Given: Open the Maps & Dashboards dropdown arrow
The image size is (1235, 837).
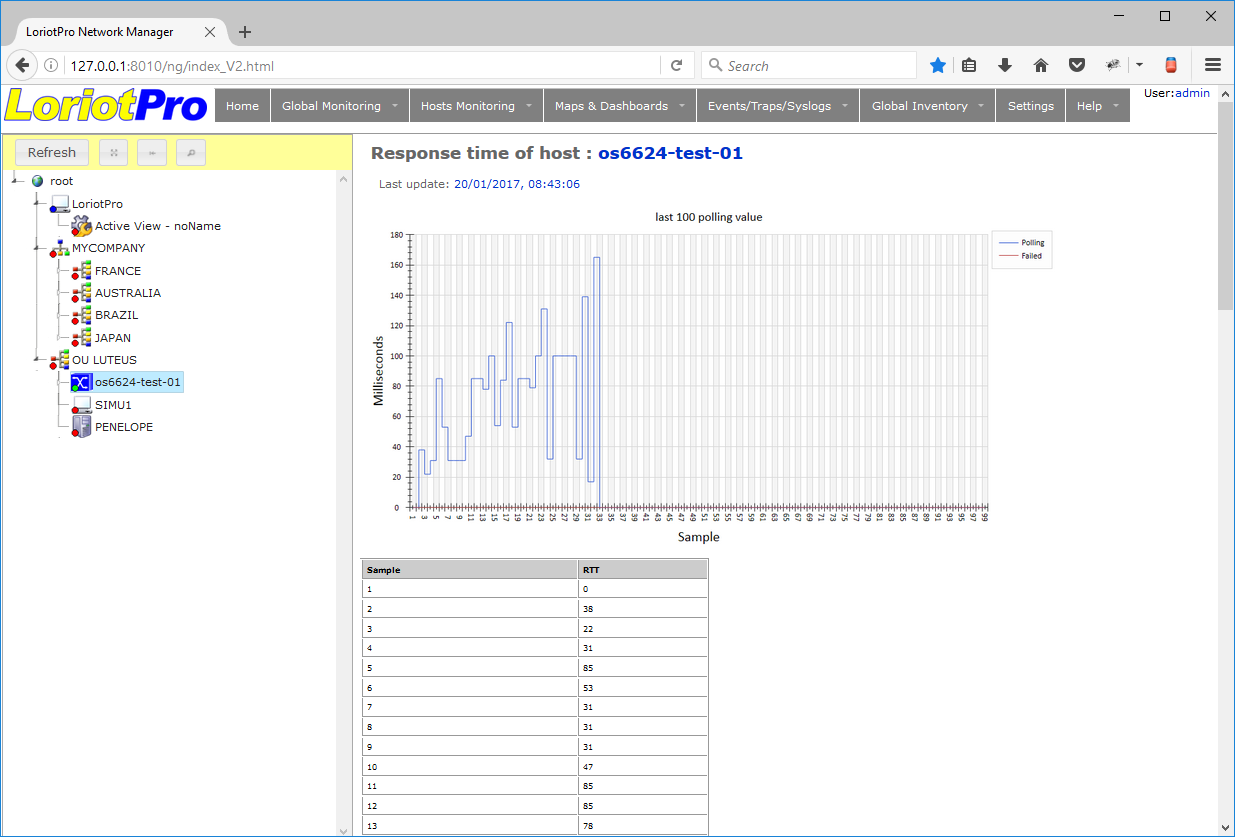Looking at the screenshot, I should 682,106.
